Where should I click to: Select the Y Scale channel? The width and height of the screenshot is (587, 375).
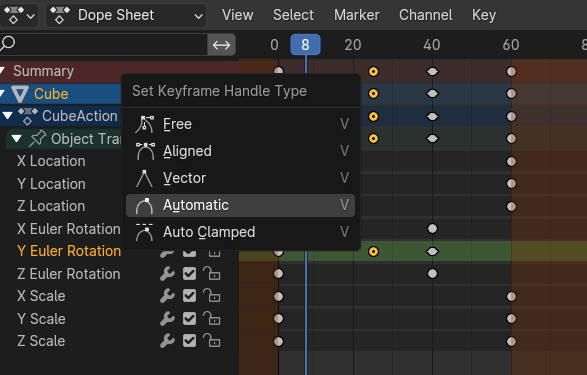coord(41,319)
